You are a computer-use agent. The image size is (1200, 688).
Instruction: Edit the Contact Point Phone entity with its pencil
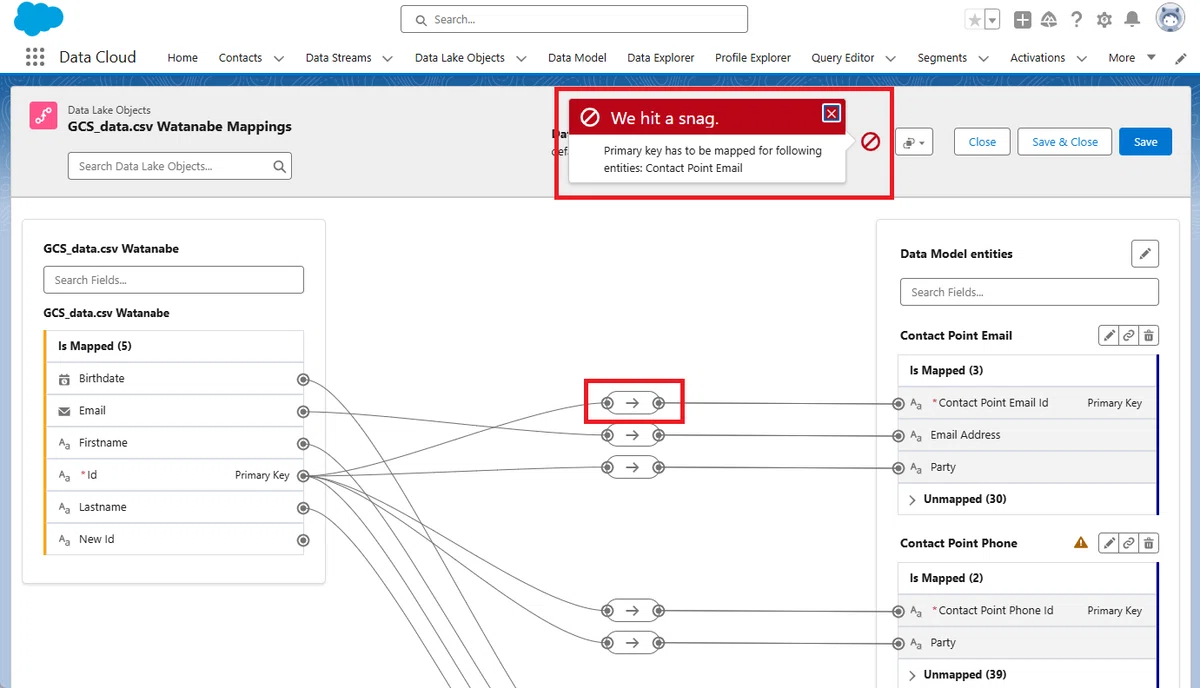1108,543
